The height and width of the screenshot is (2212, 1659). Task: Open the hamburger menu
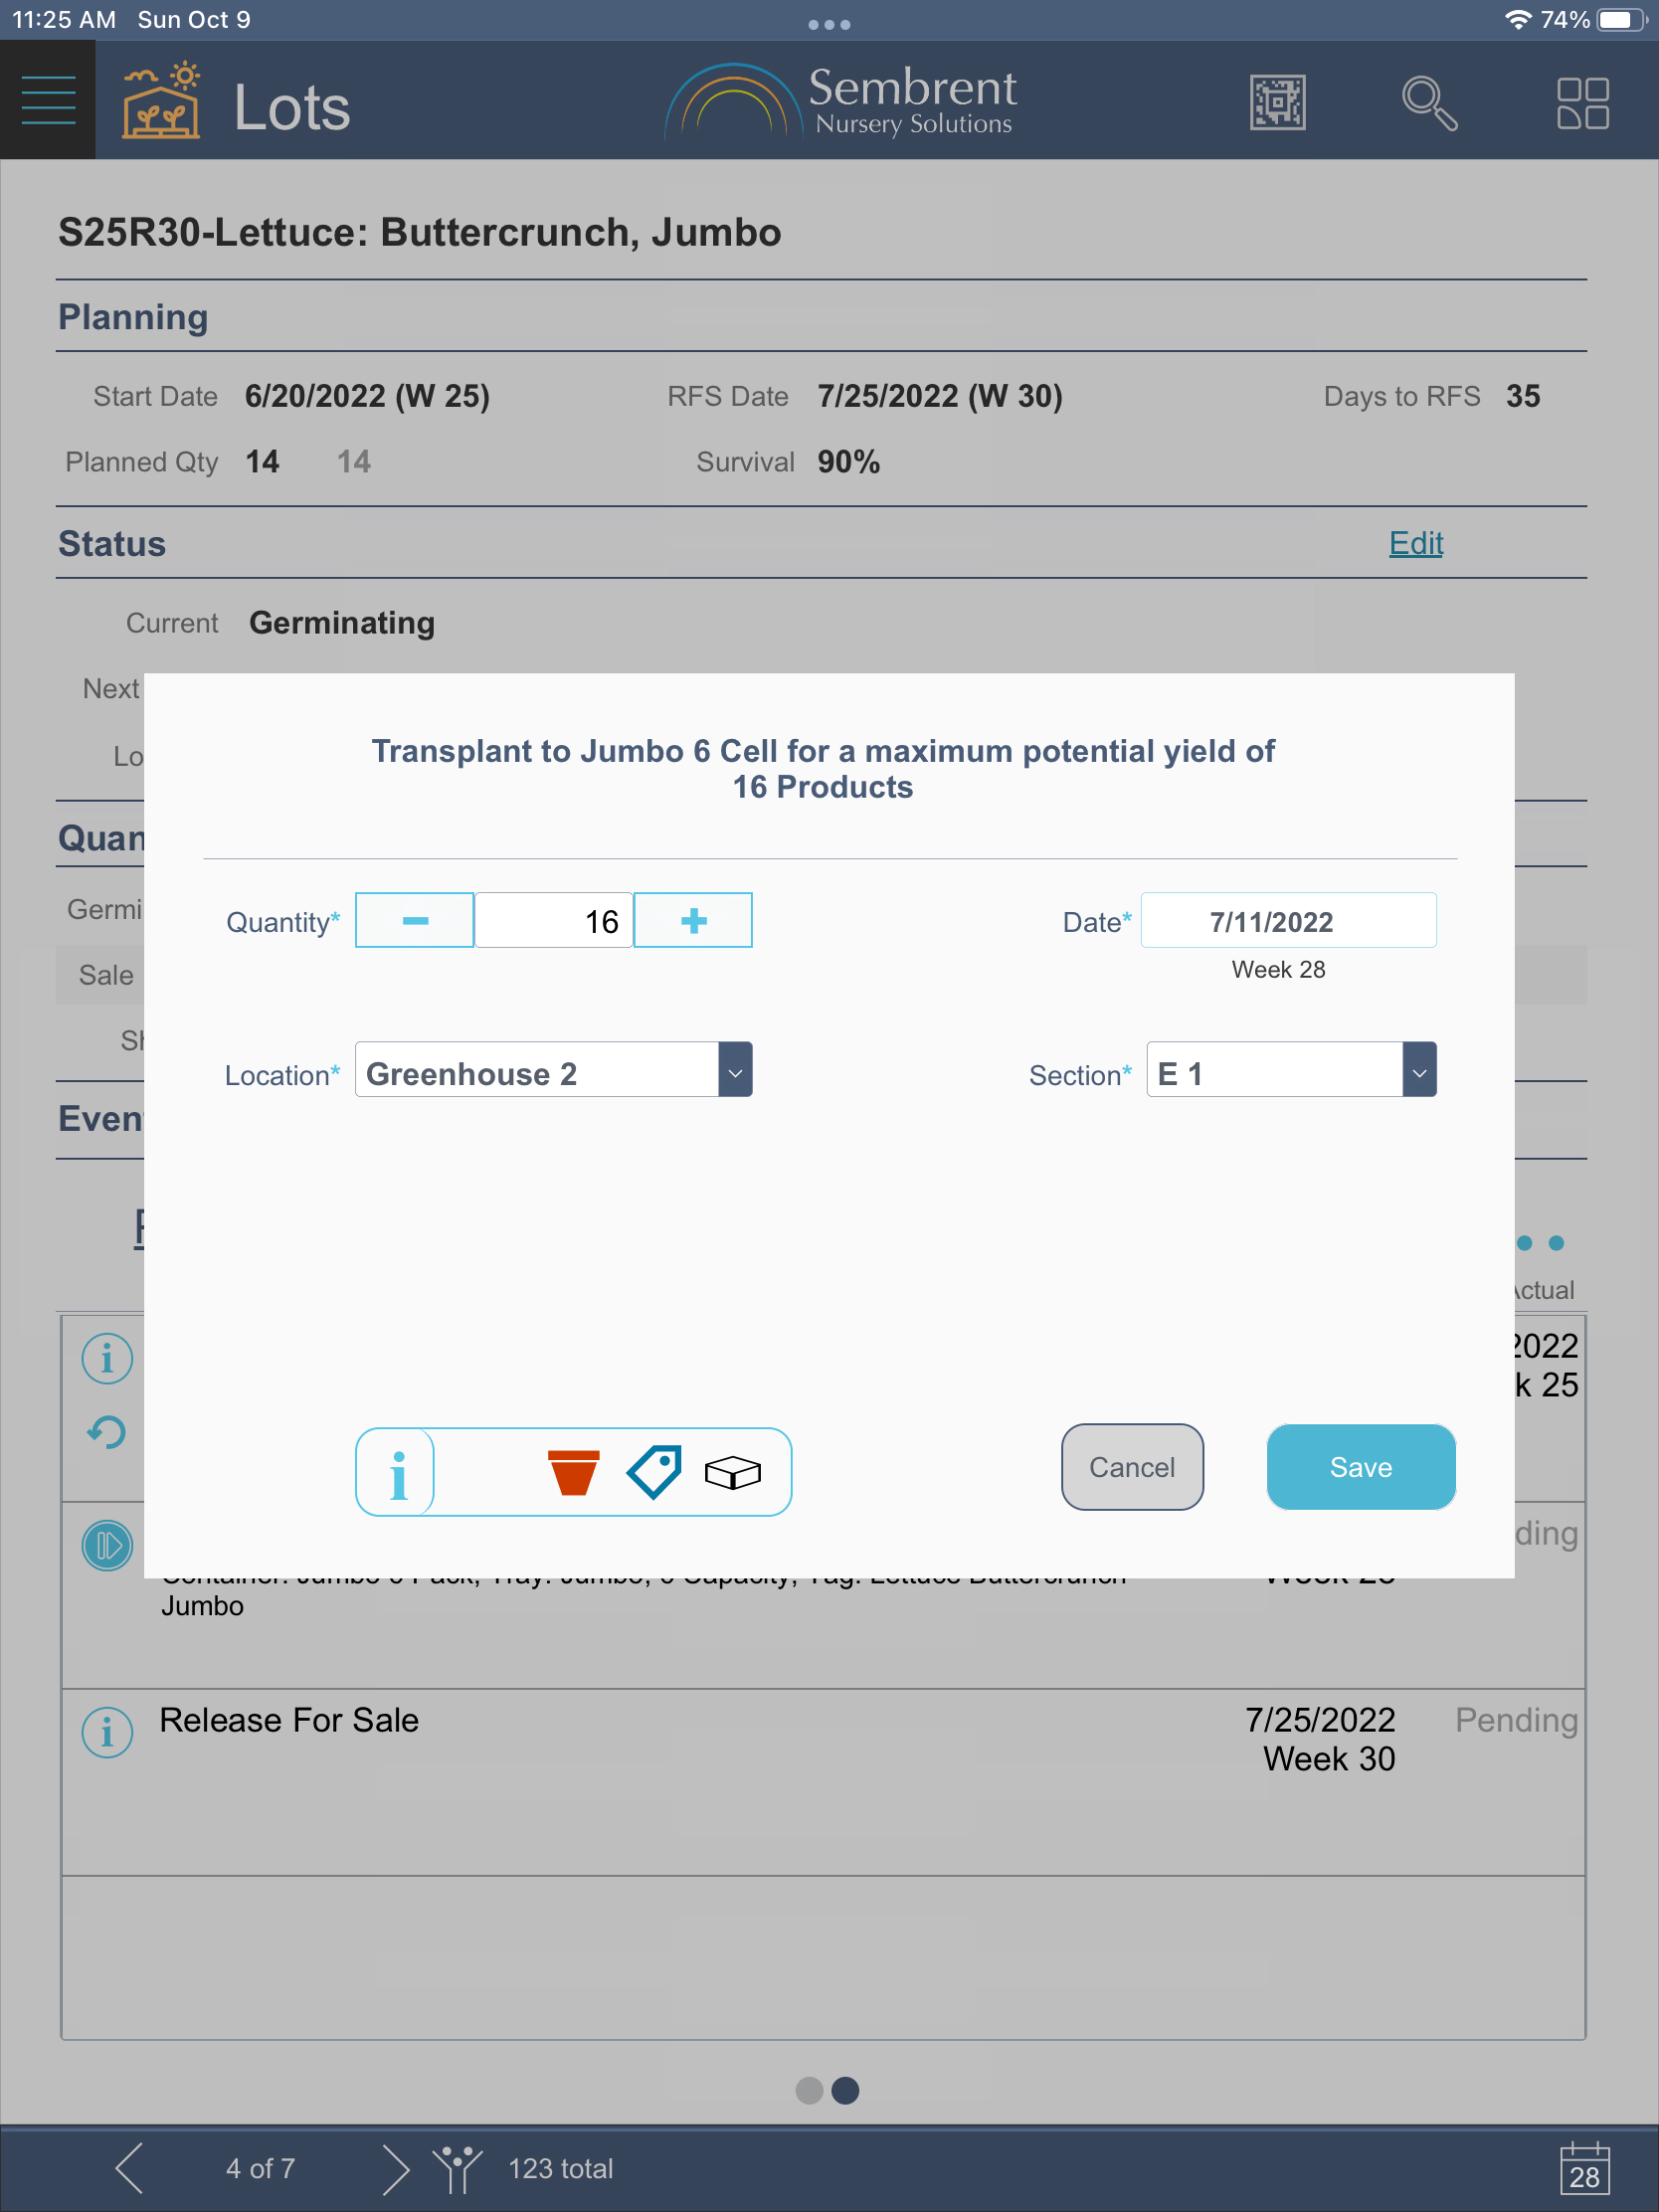(x=48, y=100)
